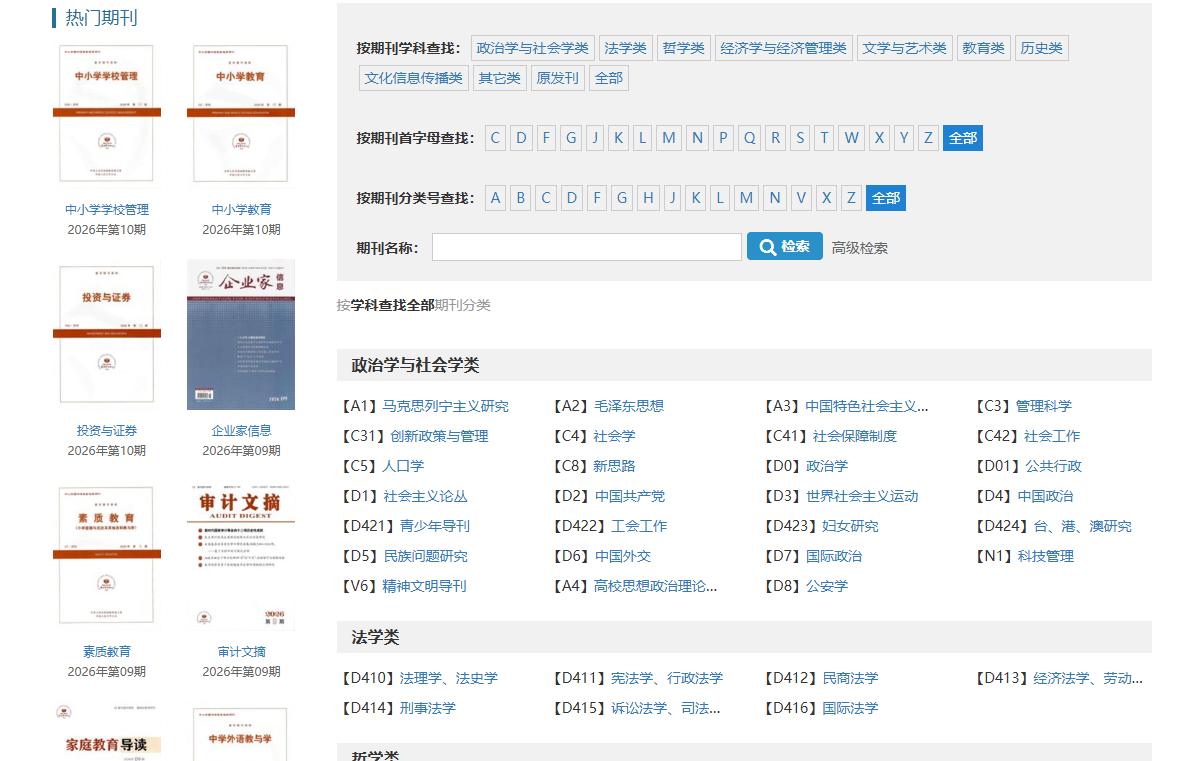Focus the 期刊名称 search input field
Screen dimensions: 1196x761
tap(587, 247)
